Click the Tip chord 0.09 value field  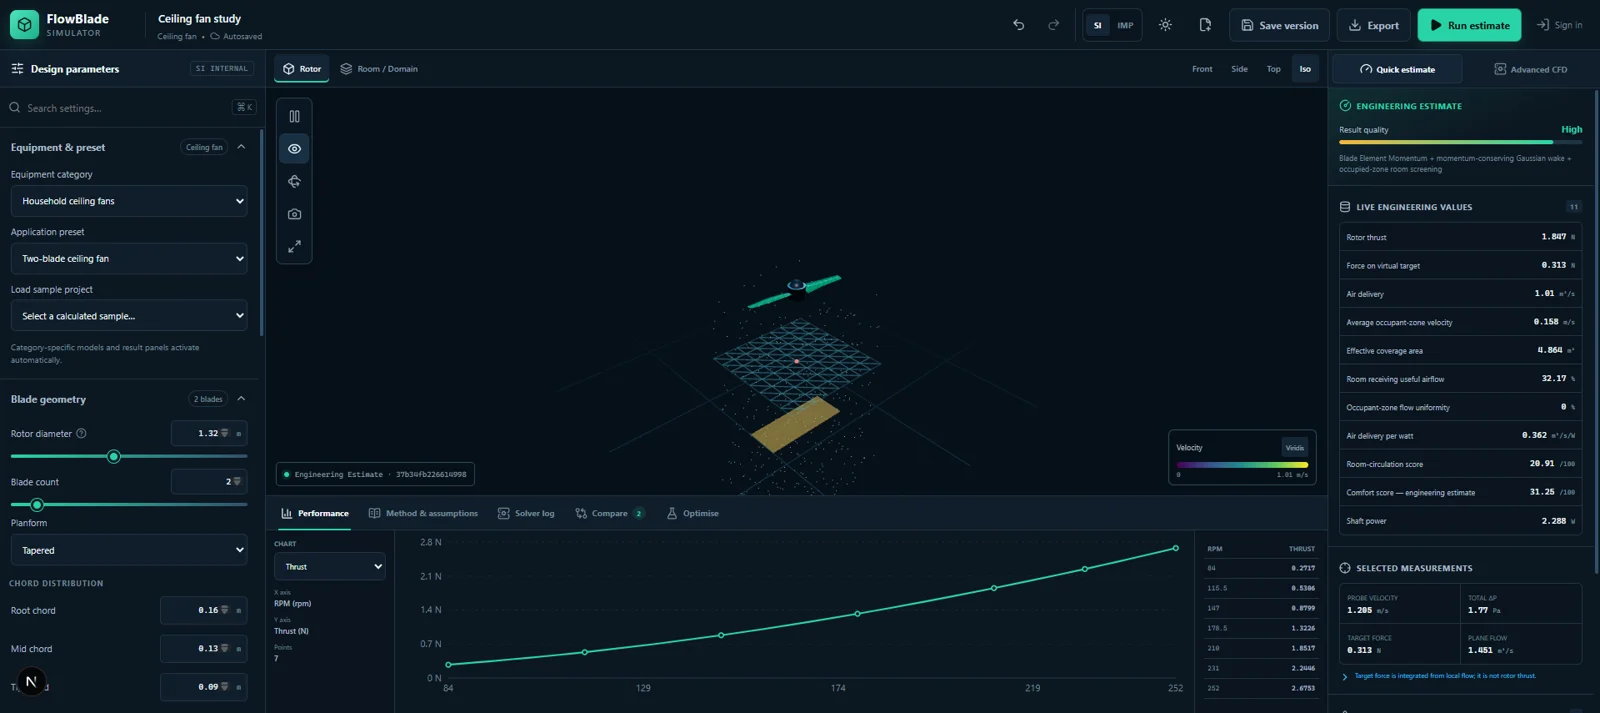pos(203,687)
